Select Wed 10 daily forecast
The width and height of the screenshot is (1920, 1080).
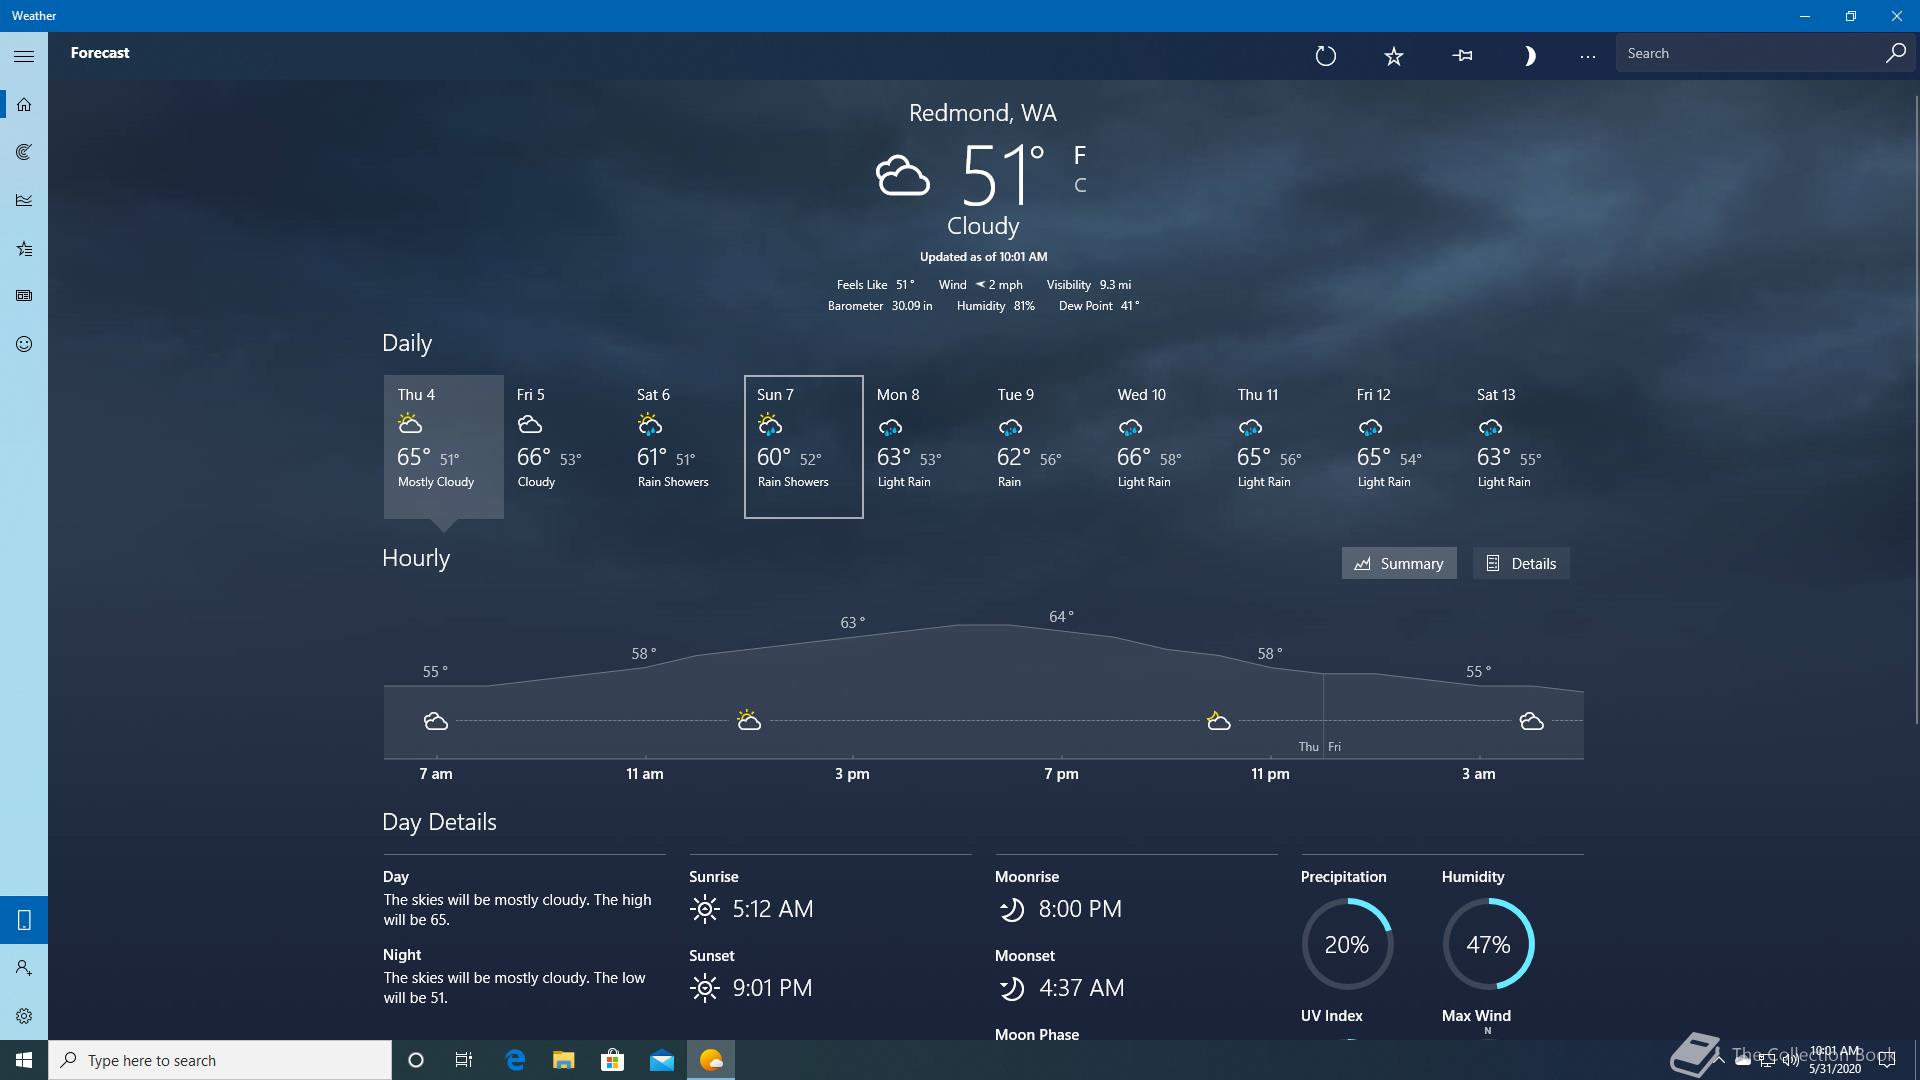coord(1164,447)
